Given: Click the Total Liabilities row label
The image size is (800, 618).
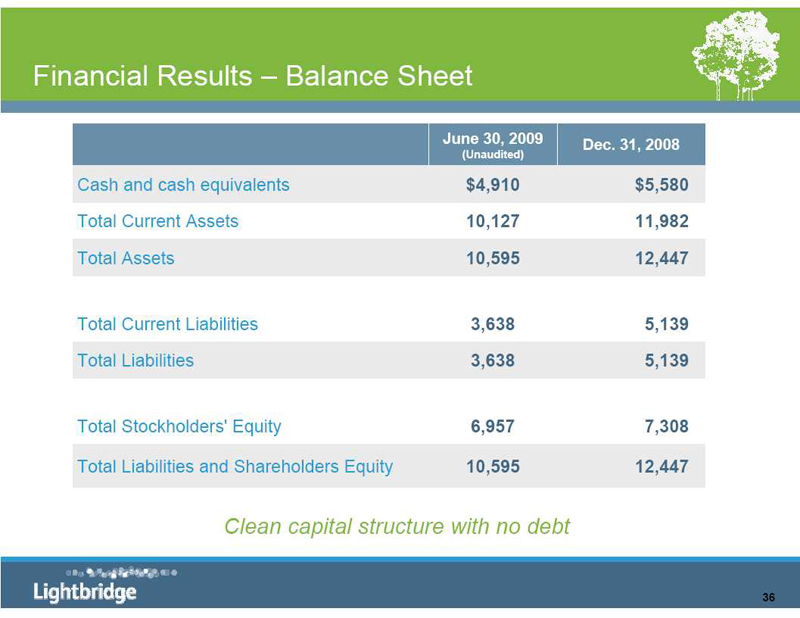Looking at the screenshot, I should [x=135, y=360].
